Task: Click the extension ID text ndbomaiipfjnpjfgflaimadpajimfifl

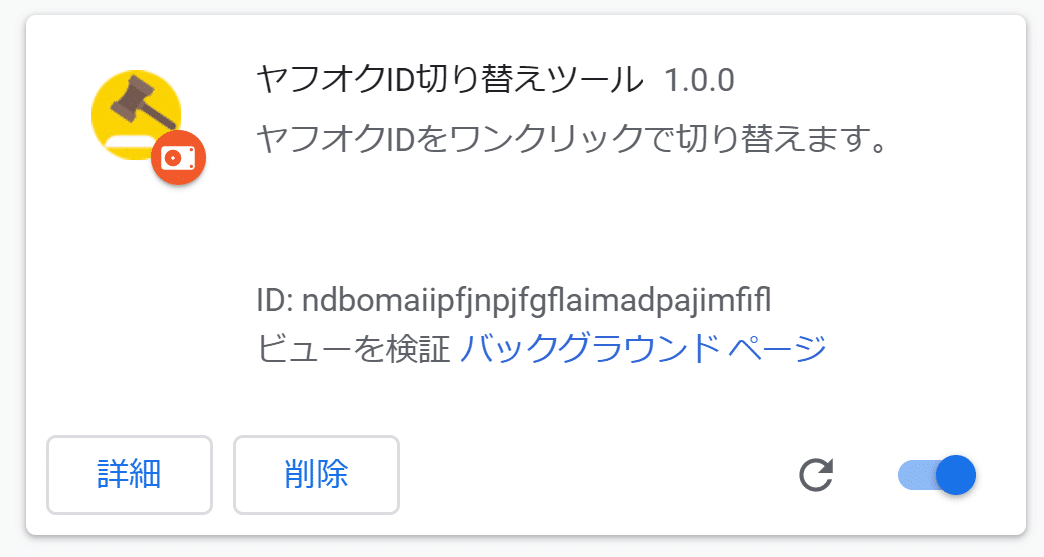Action: coord(537,301)
